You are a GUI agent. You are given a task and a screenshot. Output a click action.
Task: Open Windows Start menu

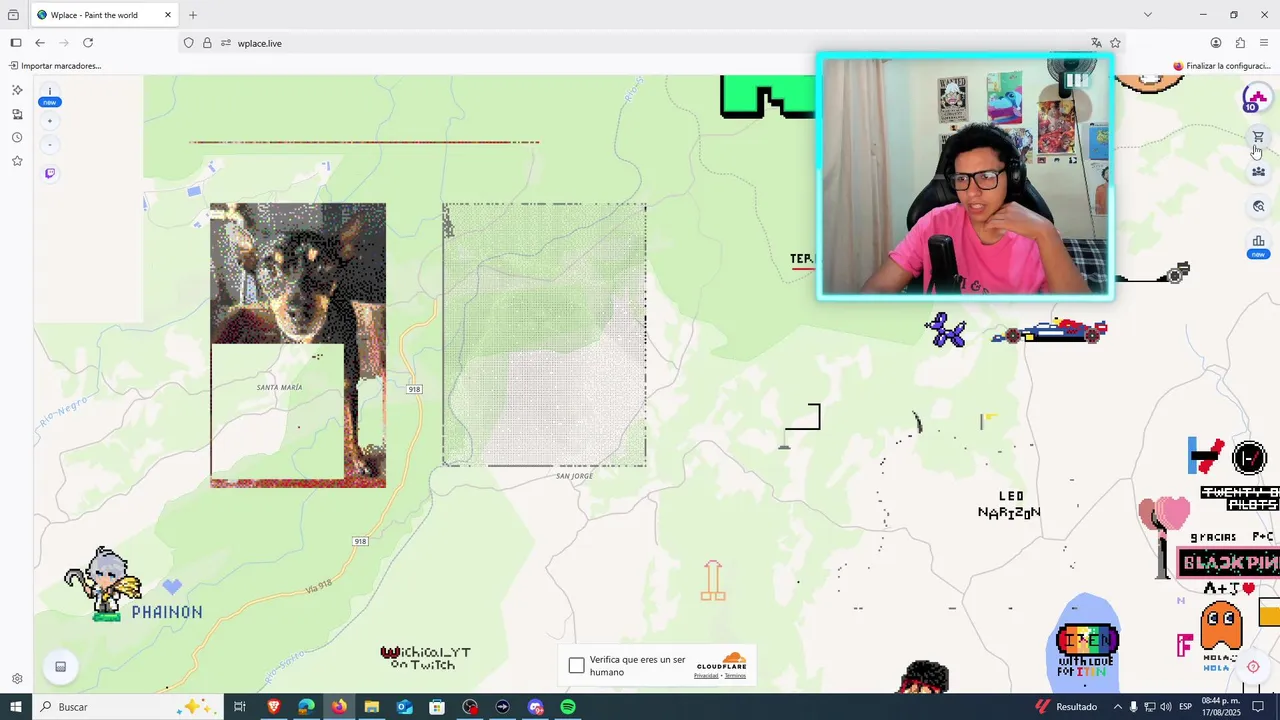[16, 707]
